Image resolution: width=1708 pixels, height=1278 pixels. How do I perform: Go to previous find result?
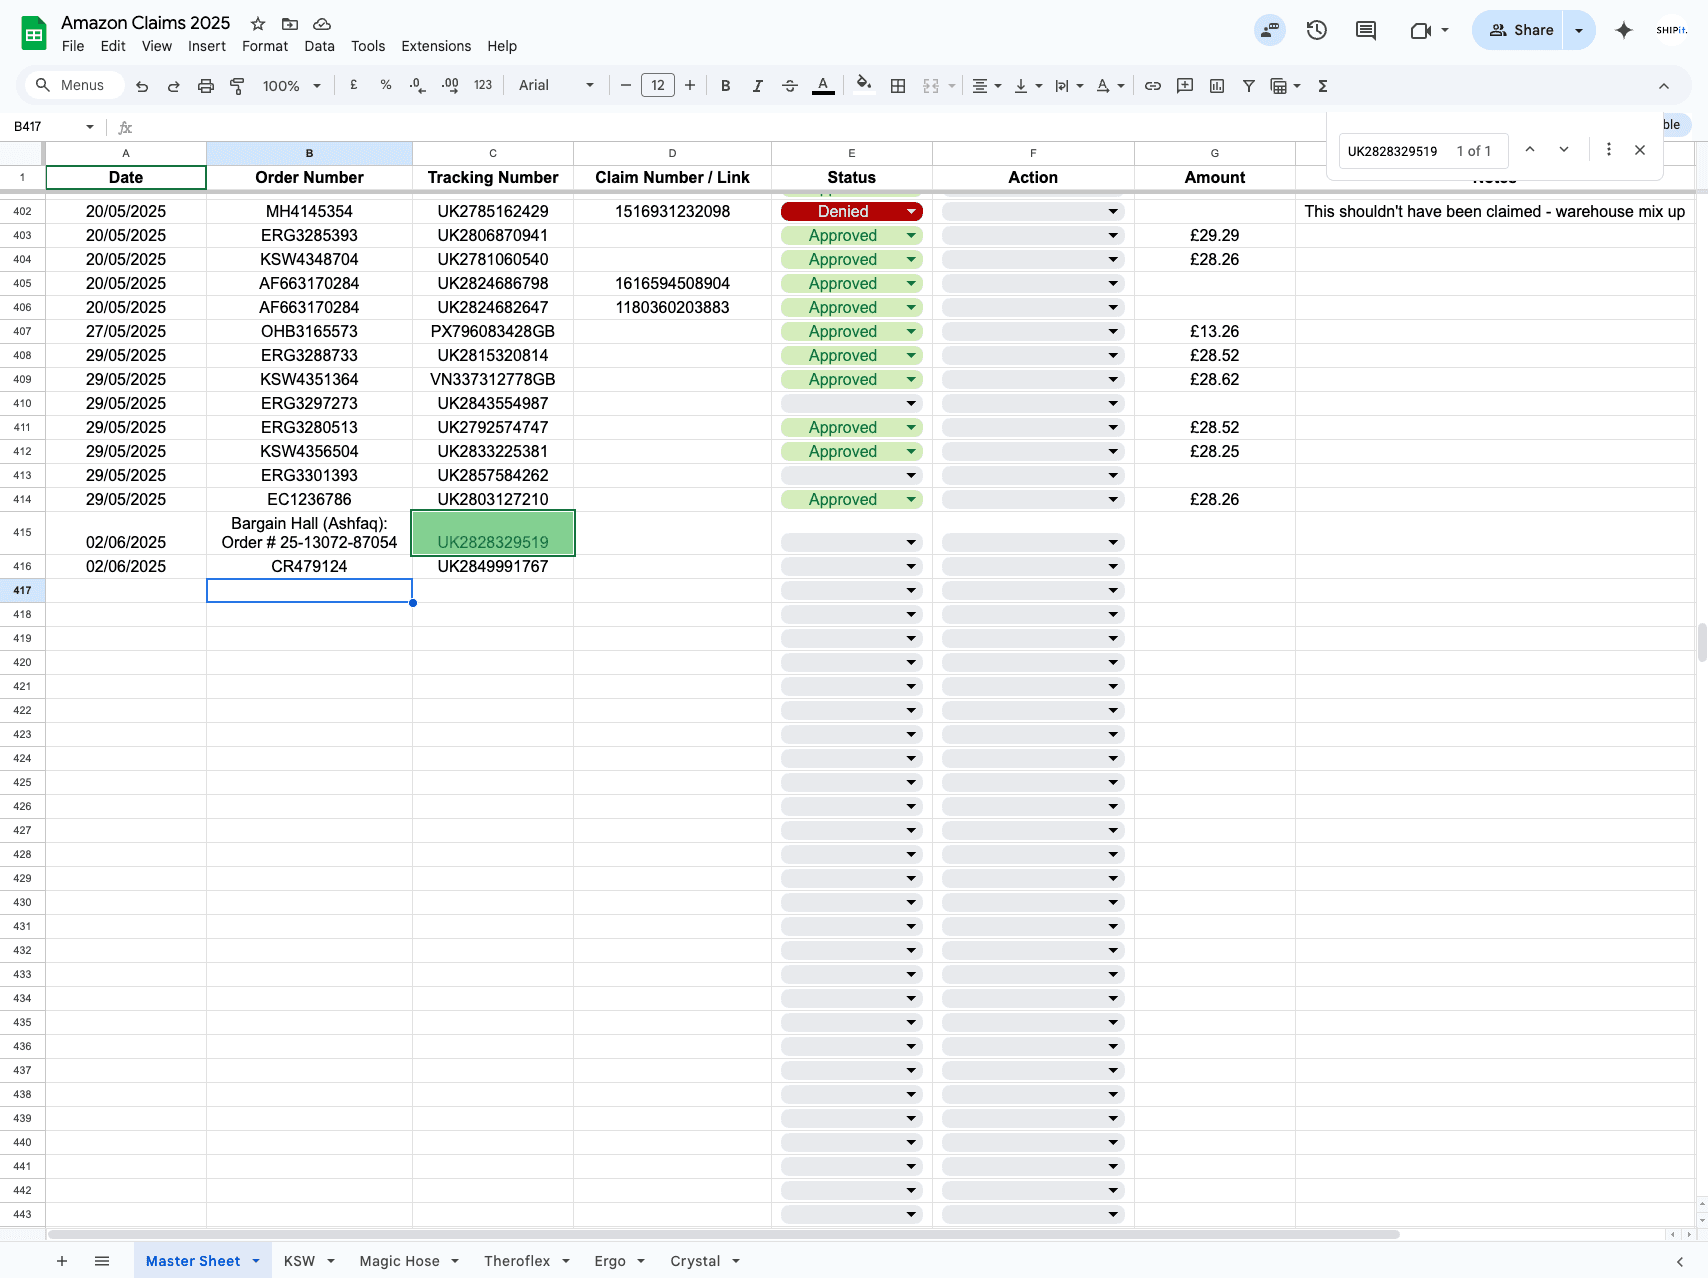1530,150
